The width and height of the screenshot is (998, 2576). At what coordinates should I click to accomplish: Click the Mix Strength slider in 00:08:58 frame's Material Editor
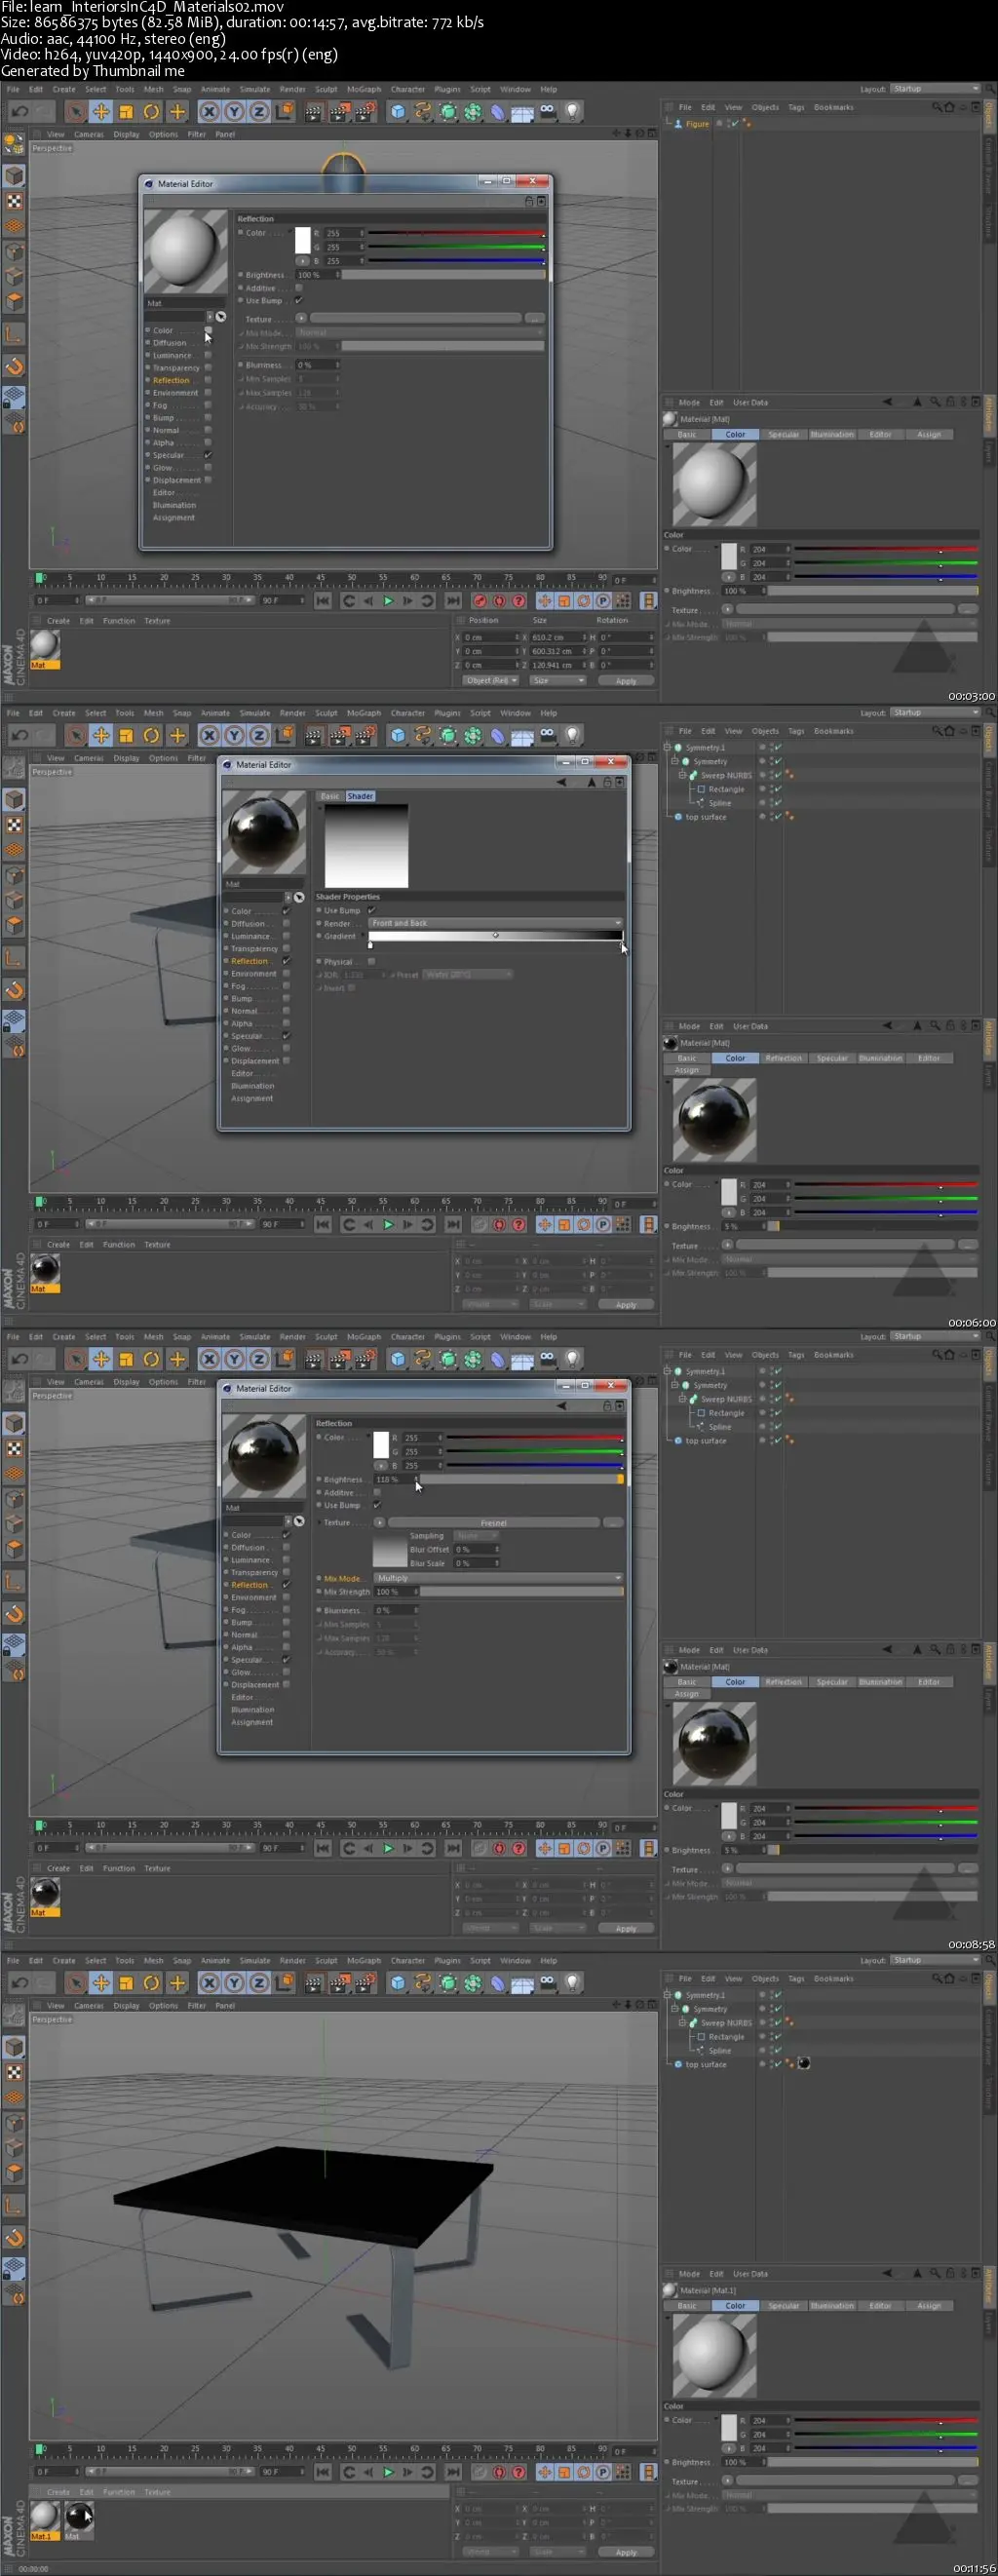(521, 1591)
